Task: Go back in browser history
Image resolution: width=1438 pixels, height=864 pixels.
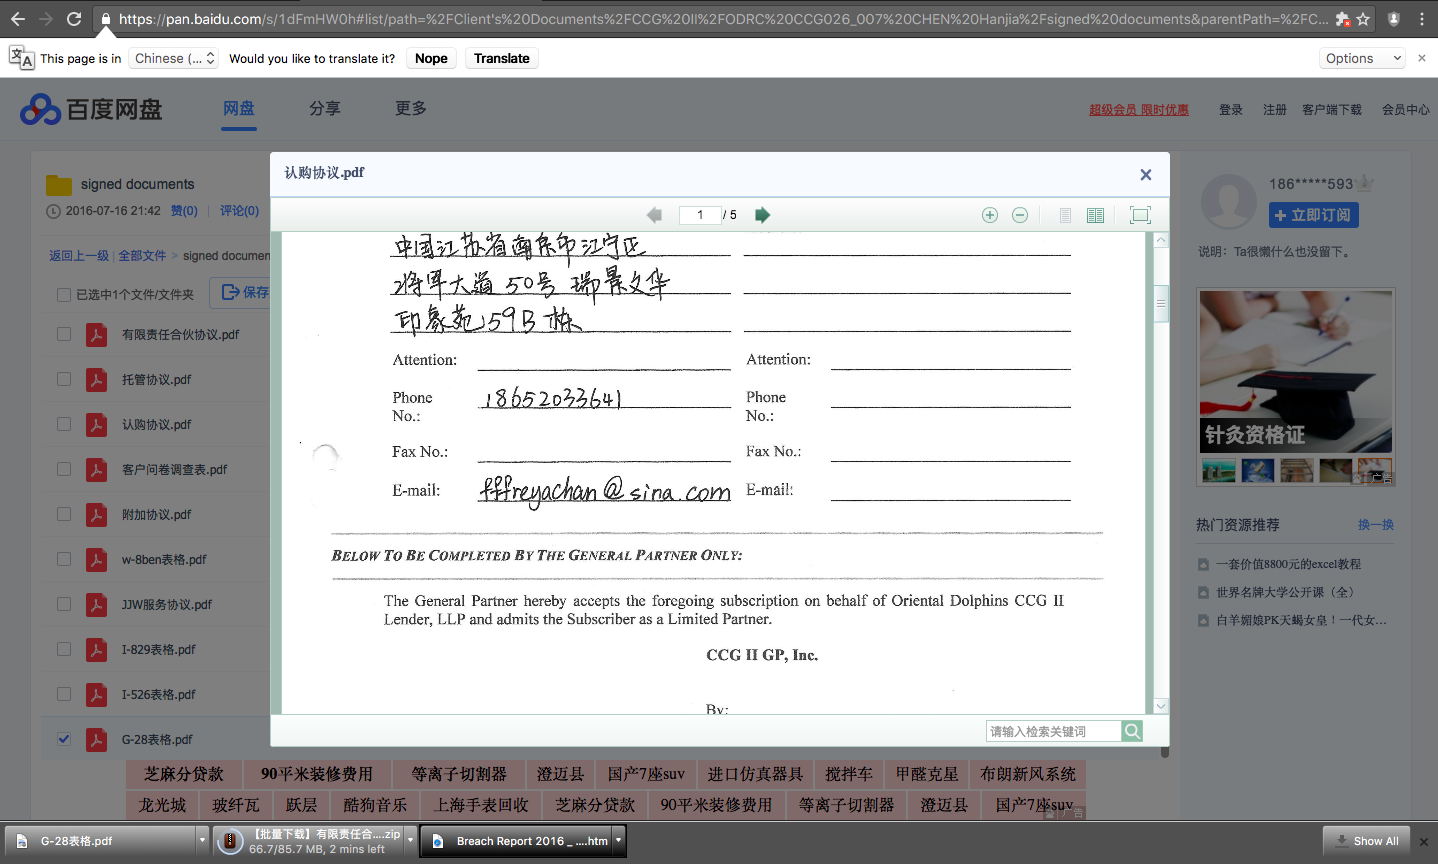Action: pos(18,19)
